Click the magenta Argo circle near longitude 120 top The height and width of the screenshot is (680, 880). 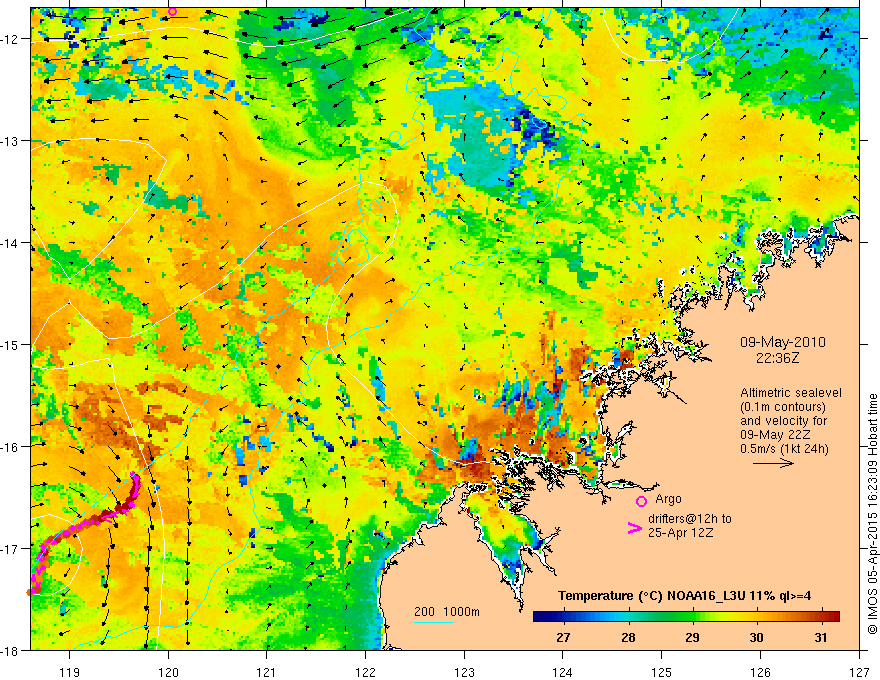[172, 11]
